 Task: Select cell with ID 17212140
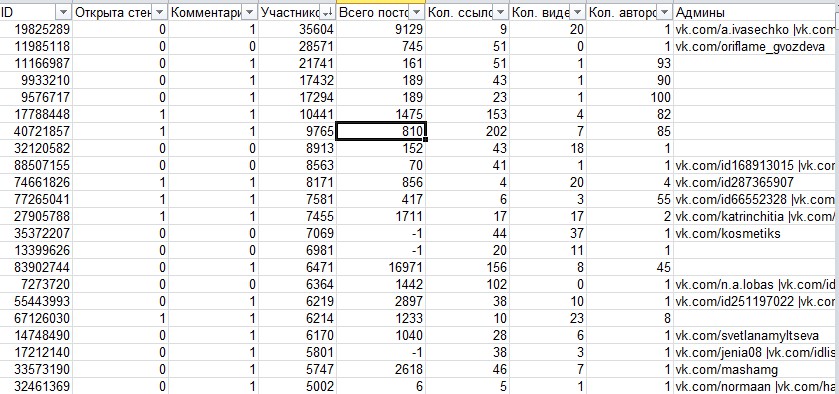click(36, 352)
